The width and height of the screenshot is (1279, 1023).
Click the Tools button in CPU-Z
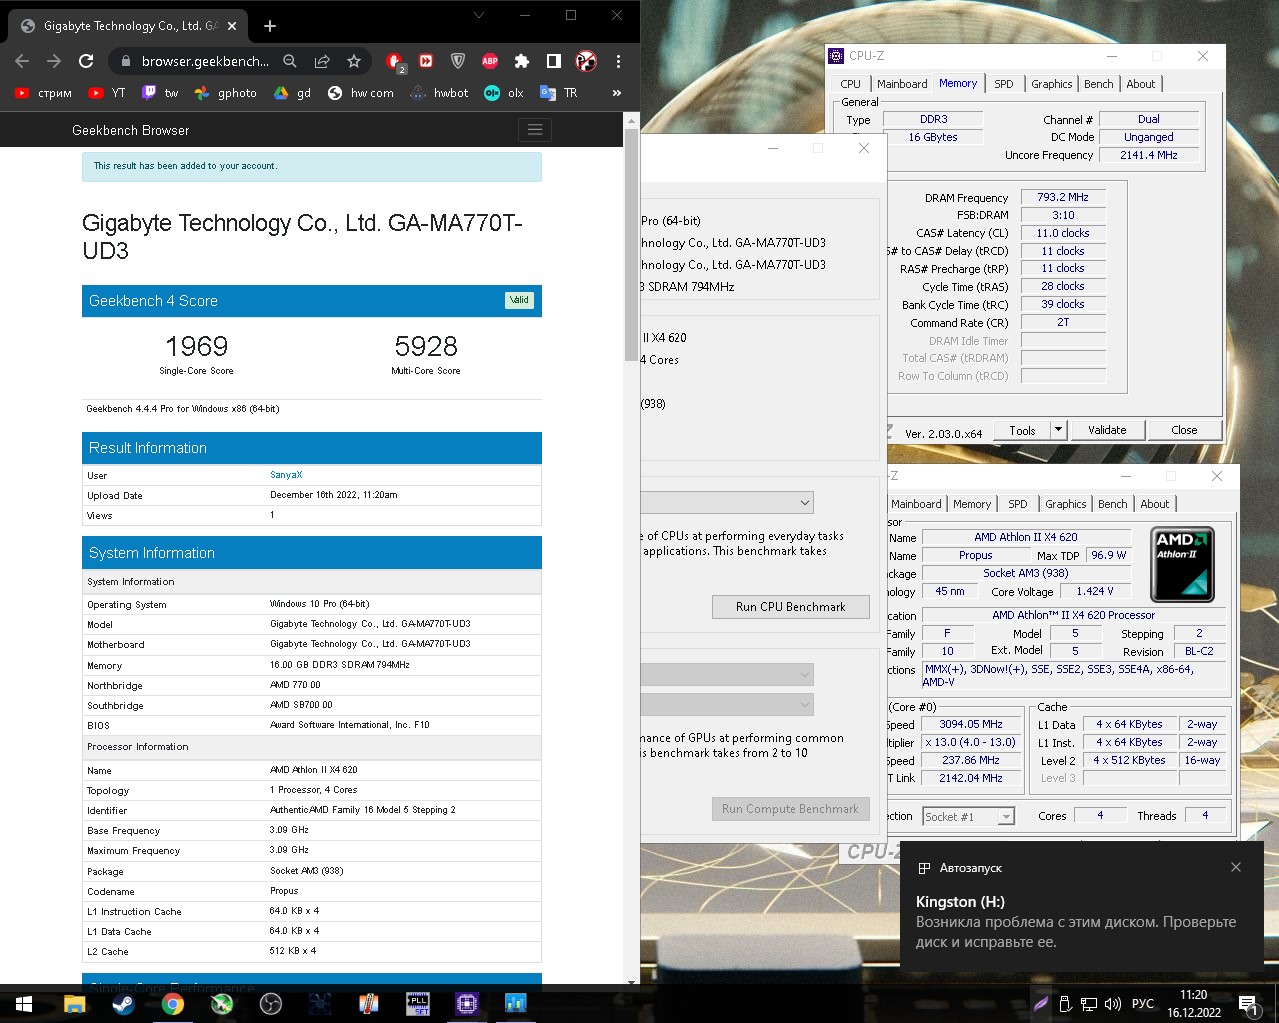(1022, 430)
